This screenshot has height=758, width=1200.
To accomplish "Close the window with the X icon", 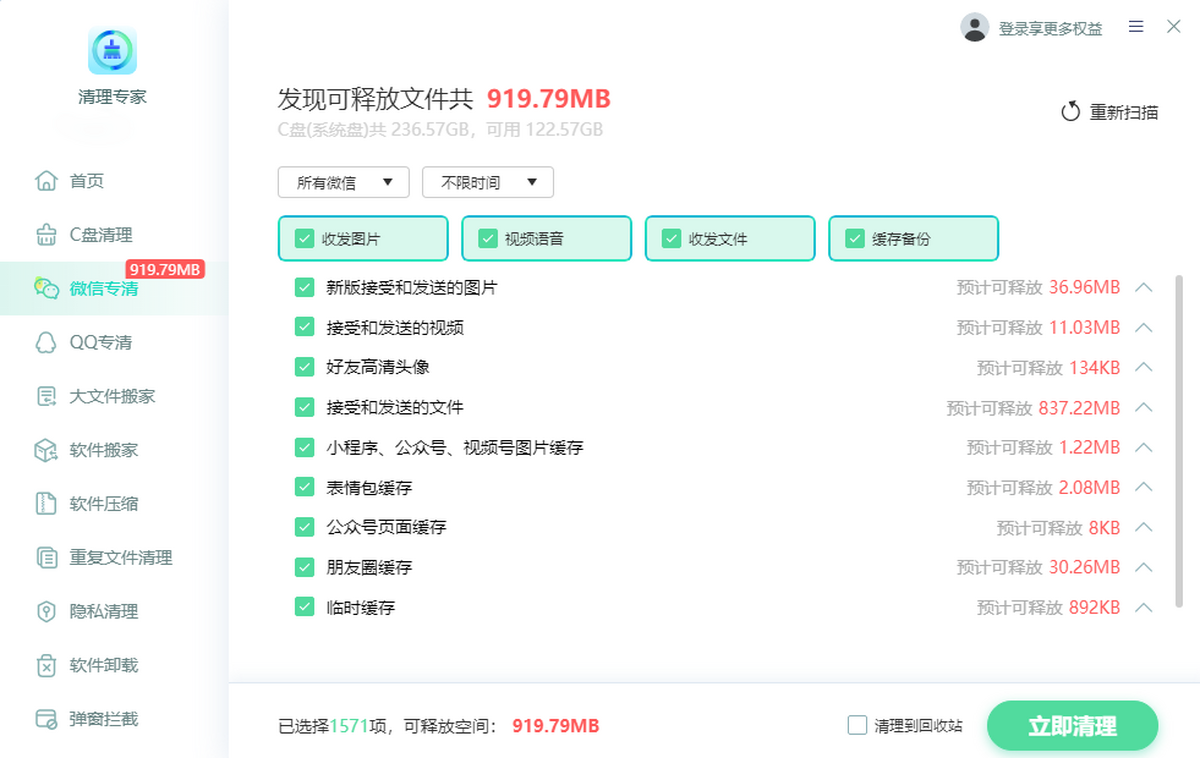I will 1174,27.
